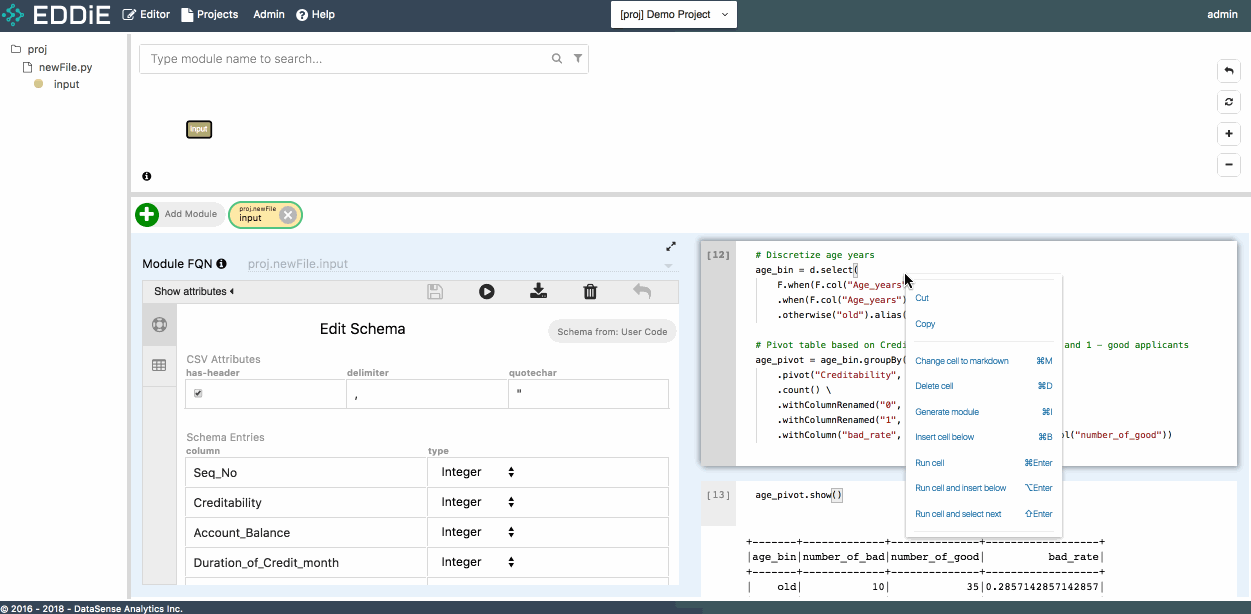The image size is (1251, 614).
Task: Delete the module with the trash icon
Action: point(591,291)
